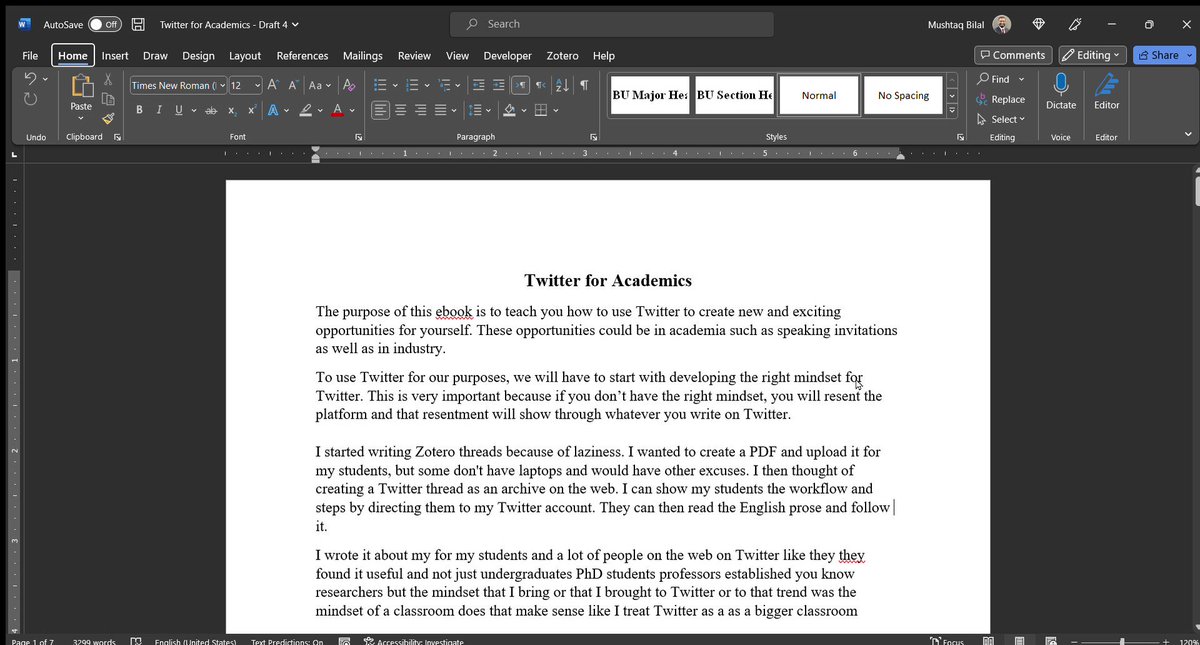The image size is (1200, 645).
Task: Open the Select dropdown in Editing
Action: point(1001,119)
